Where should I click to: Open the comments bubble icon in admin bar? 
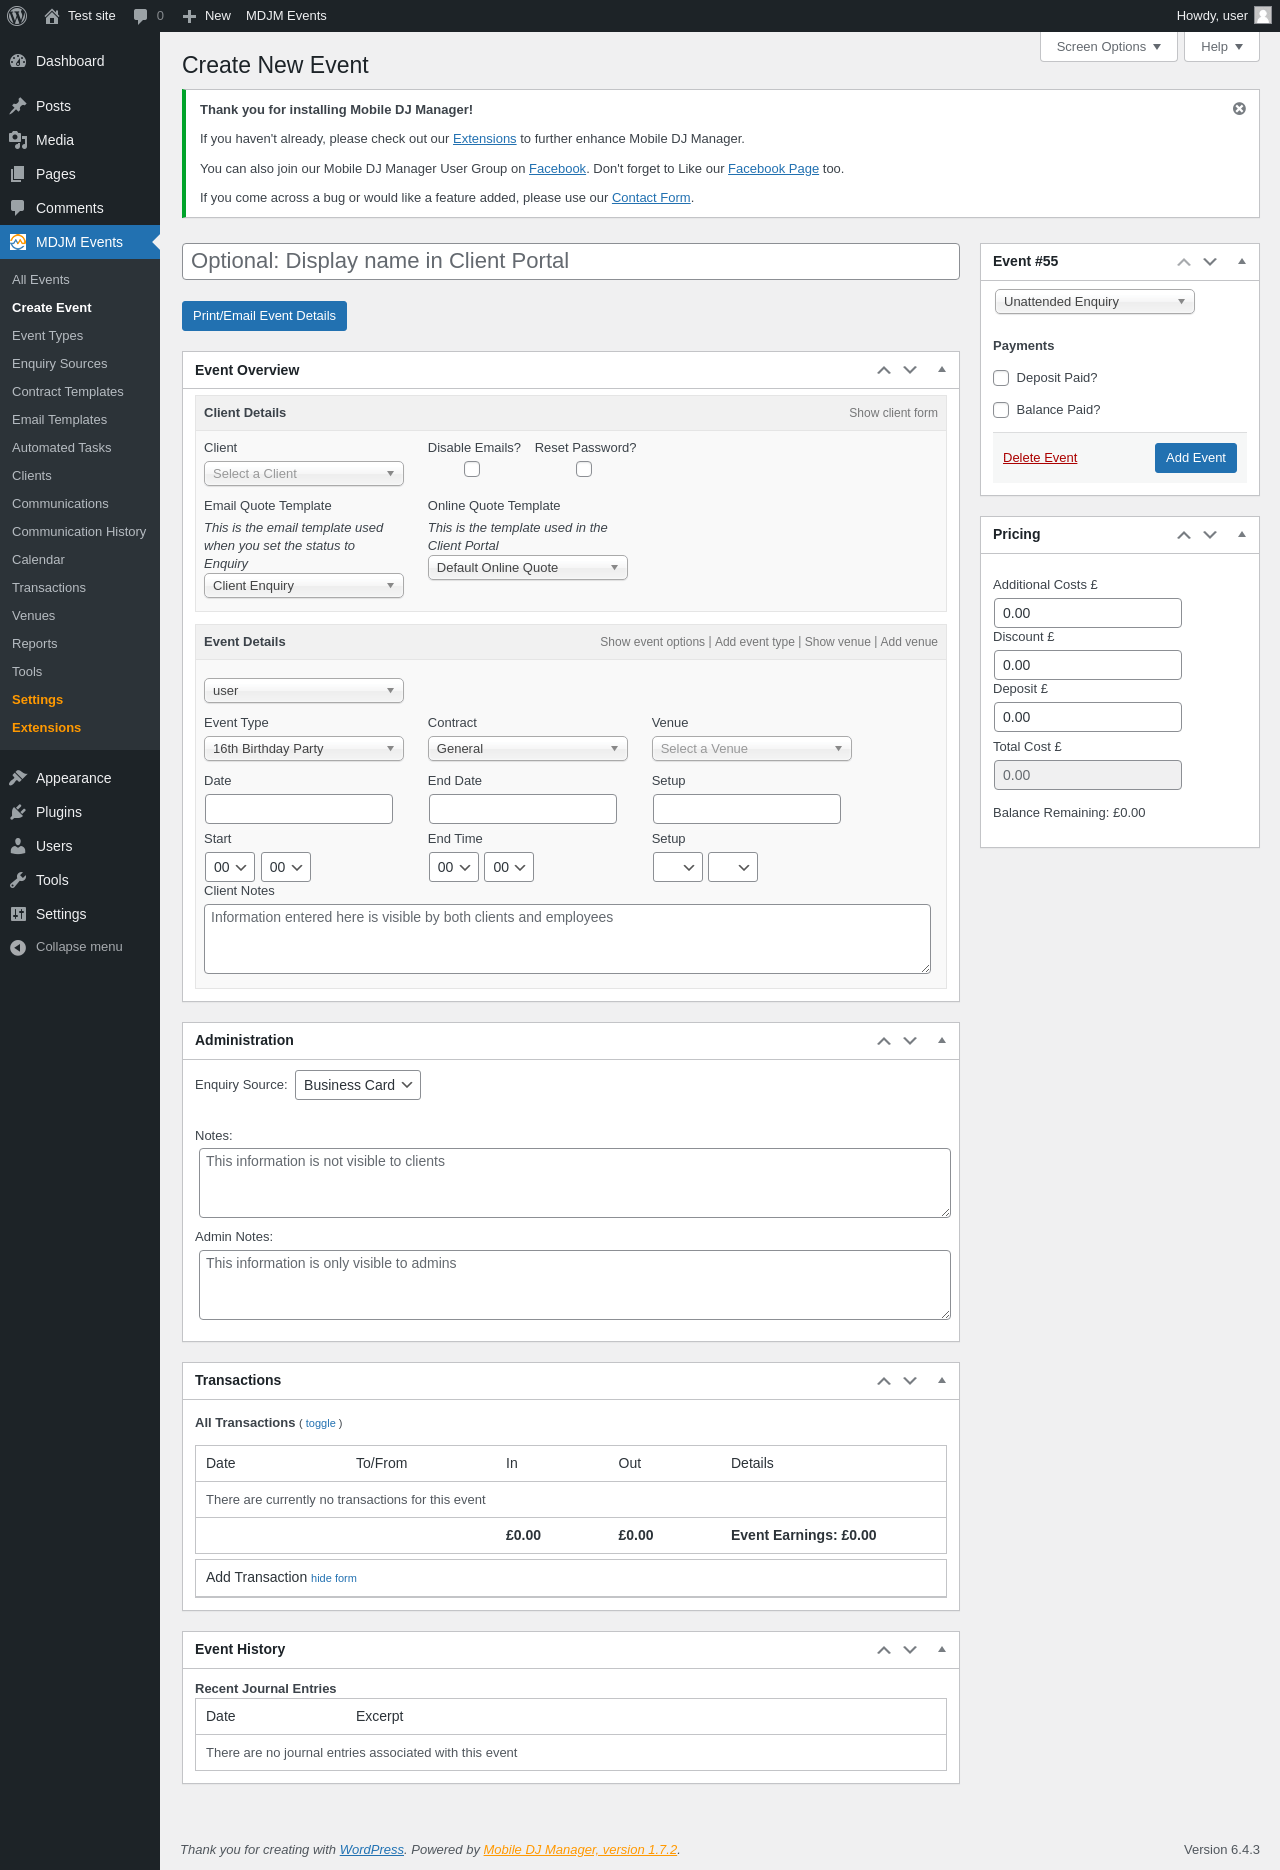(x=141, y=16)
